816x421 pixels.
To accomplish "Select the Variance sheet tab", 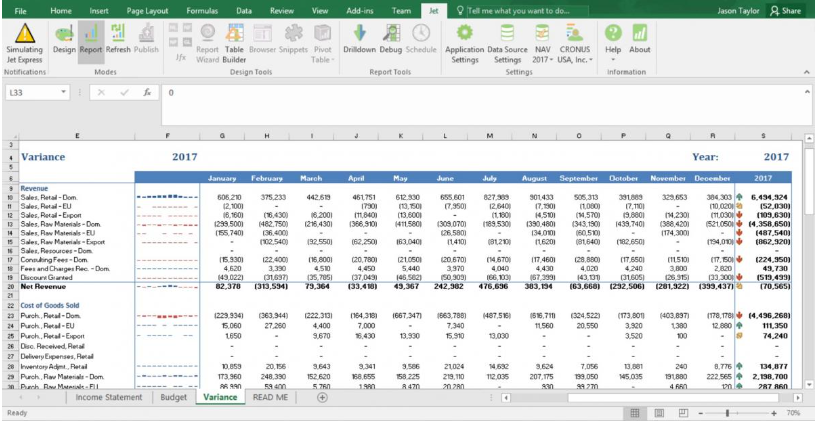I will coord(220,398).
